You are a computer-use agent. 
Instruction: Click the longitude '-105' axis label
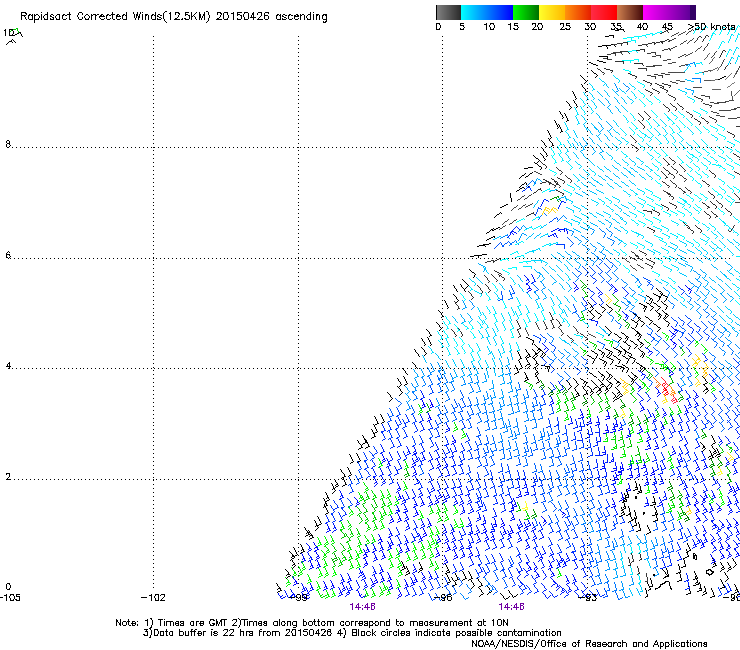[10, 598]
